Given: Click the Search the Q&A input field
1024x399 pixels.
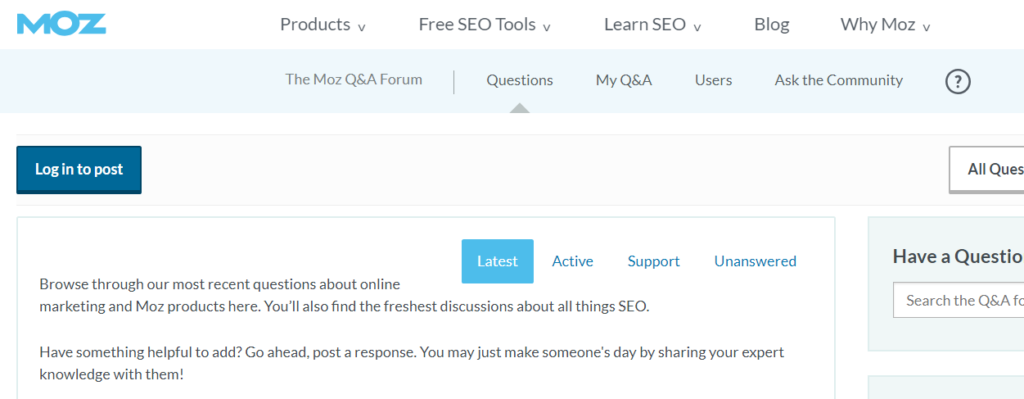Looking at the screenshot, I should (x=958, y=300).
